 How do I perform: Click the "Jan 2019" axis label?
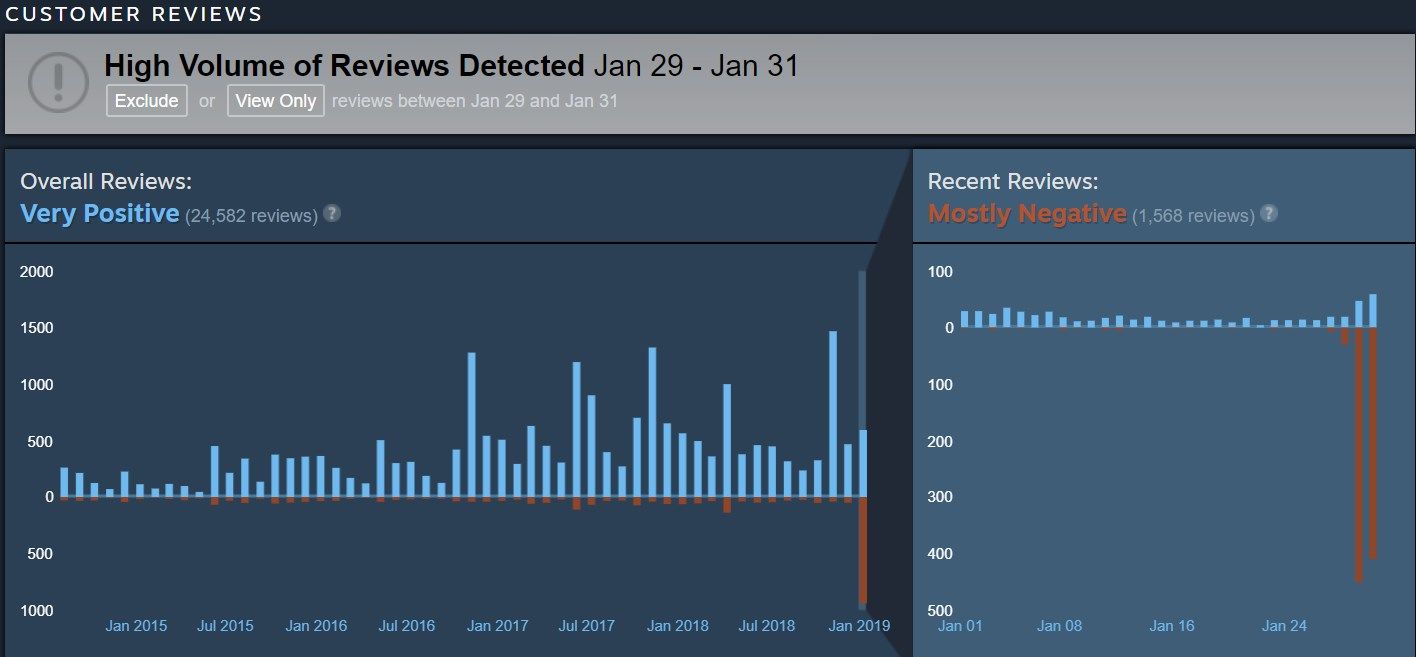point(859,626)
